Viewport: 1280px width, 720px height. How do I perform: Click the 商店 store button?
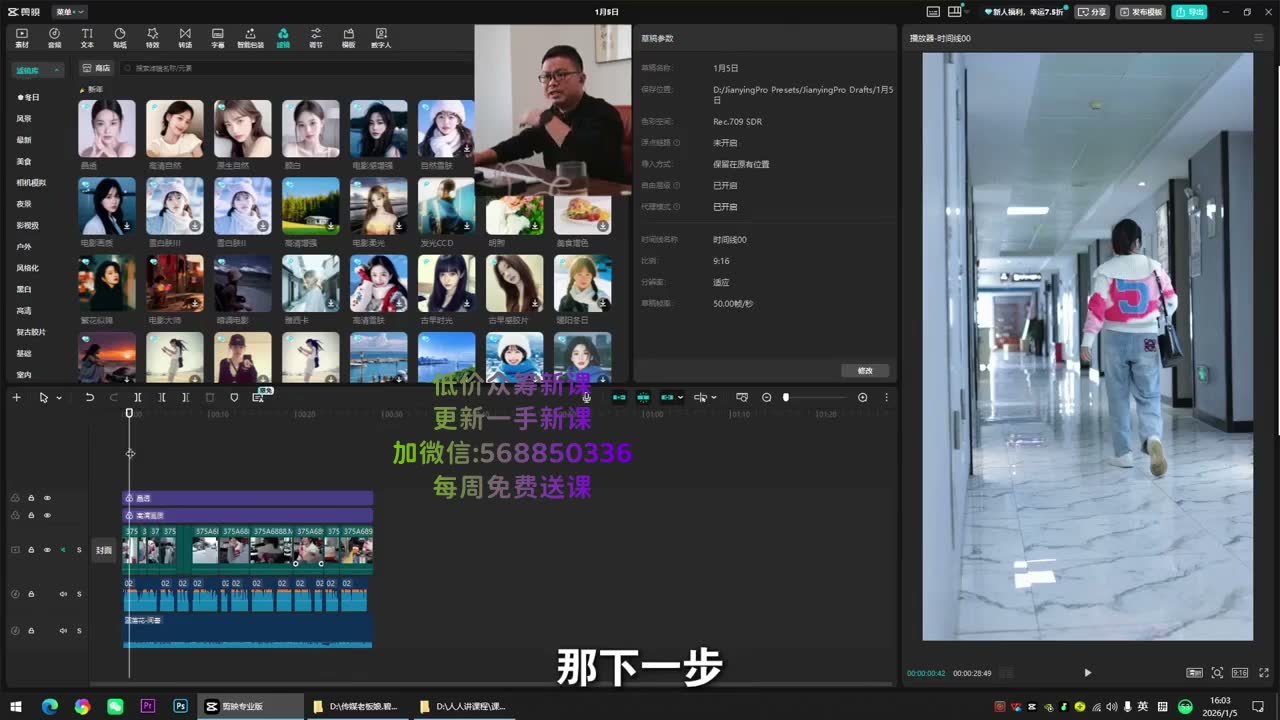click(x=97, y=68)
